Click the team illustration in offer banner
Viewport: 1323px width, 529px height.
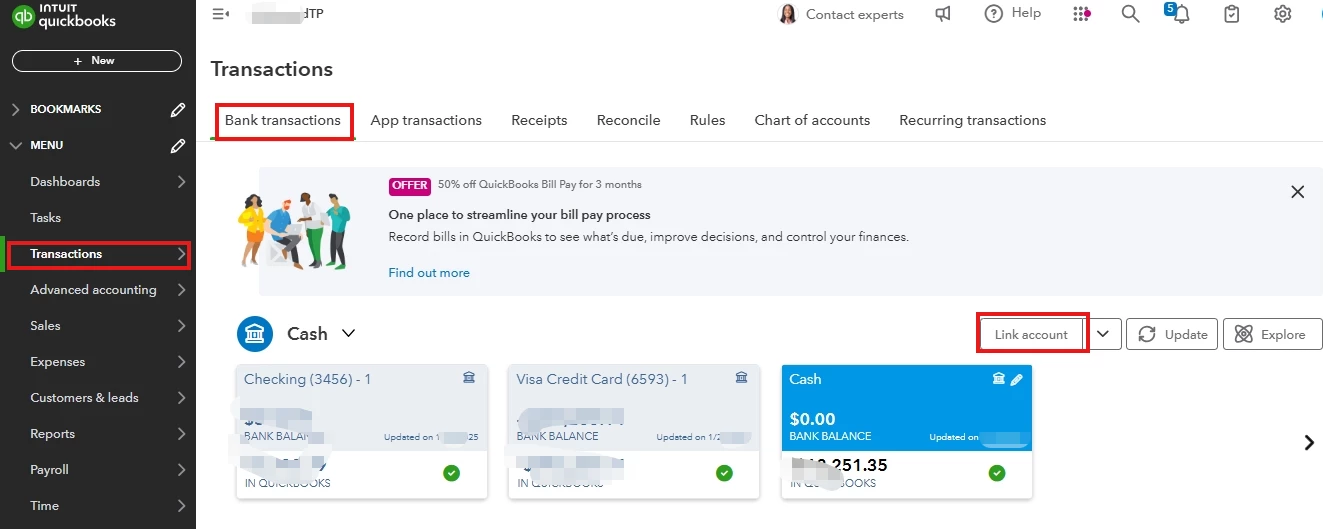(x=295, y=231)
